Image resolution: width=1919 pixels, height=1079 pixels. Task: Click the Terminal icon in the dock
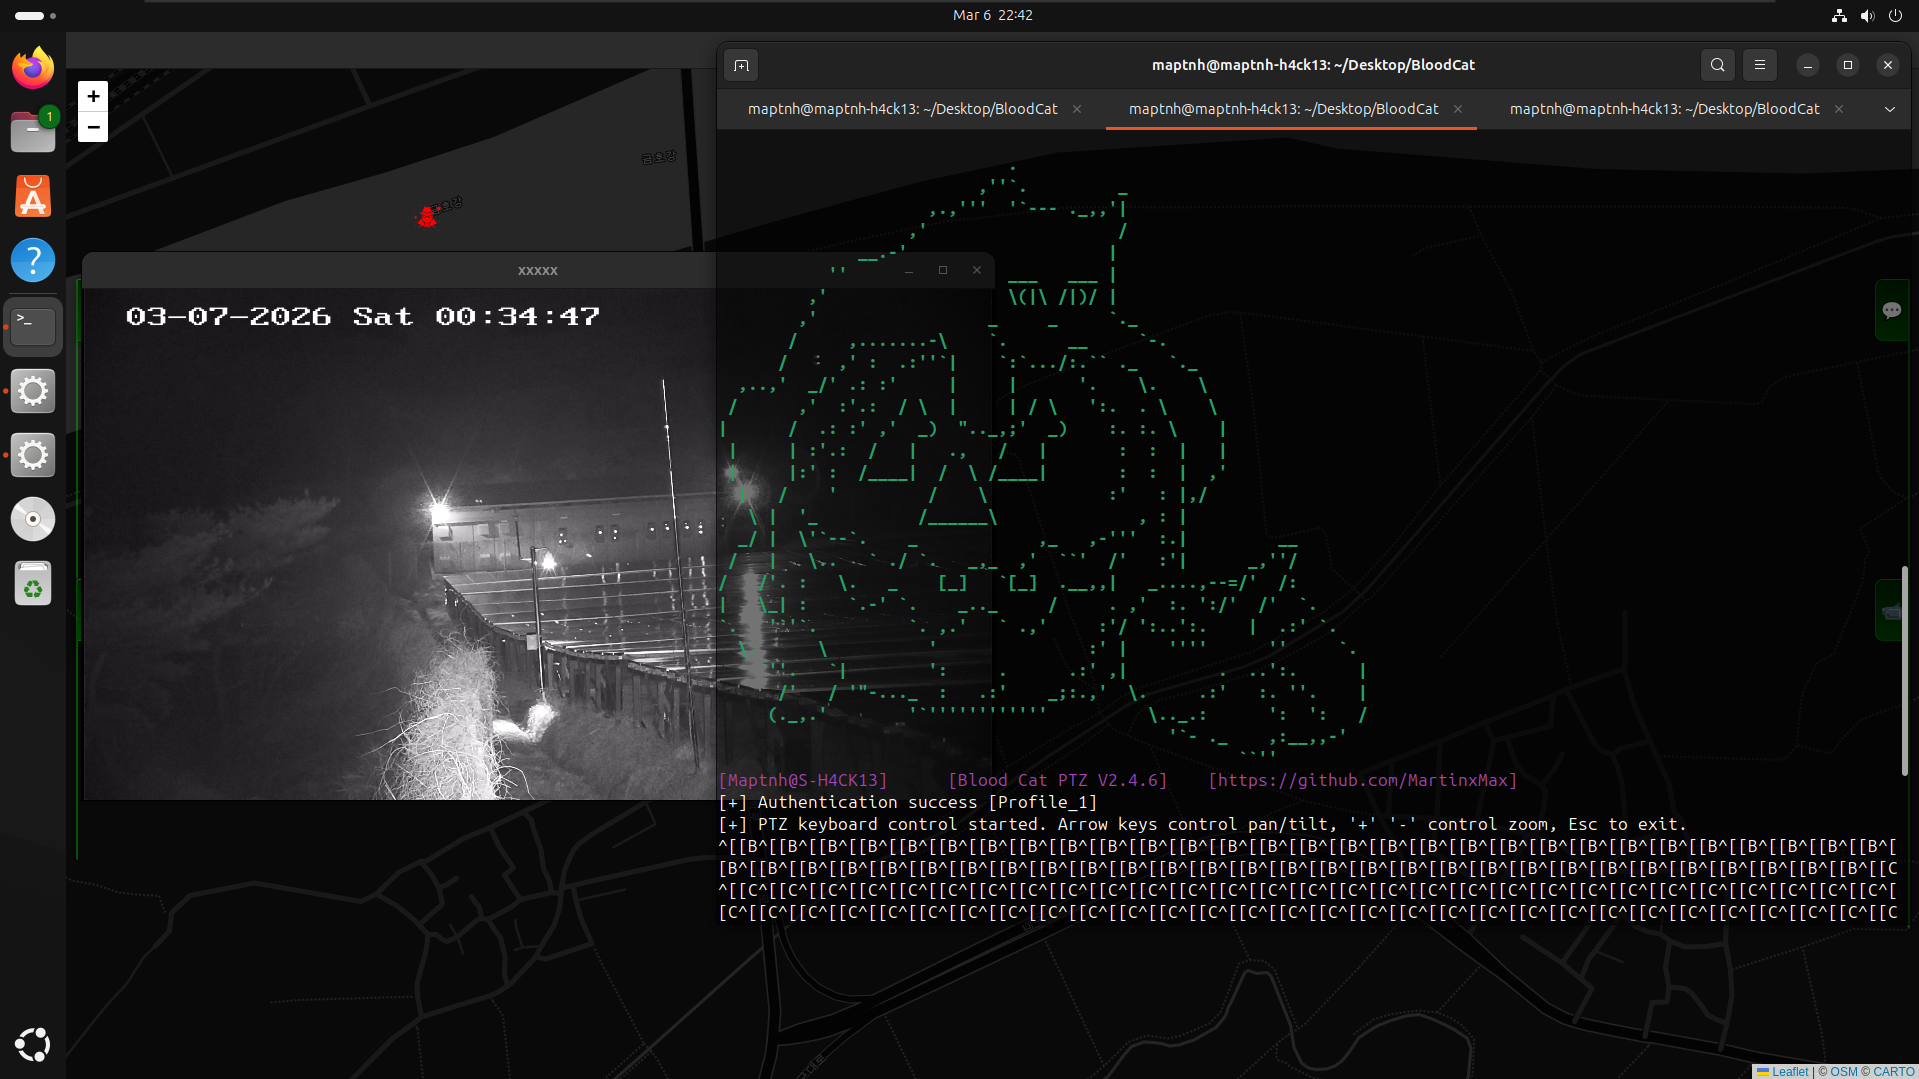click(x=33, y=326)
